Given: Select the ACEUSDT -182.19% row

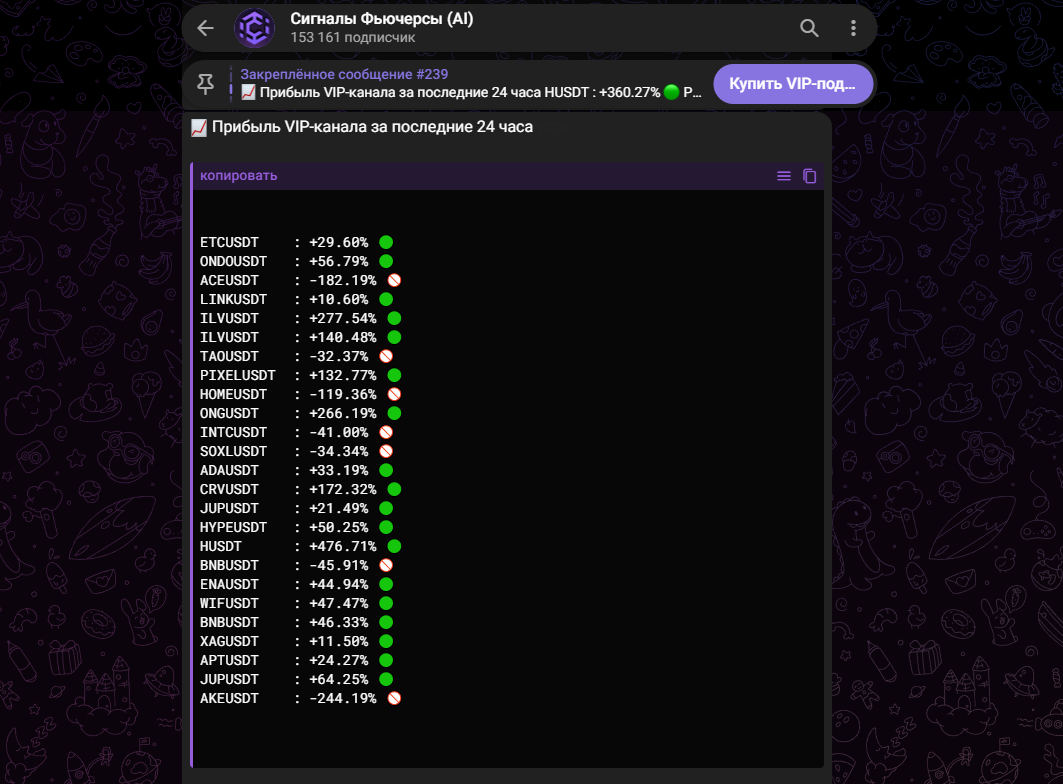Looking at the screenshot, I should coord(300,280).
